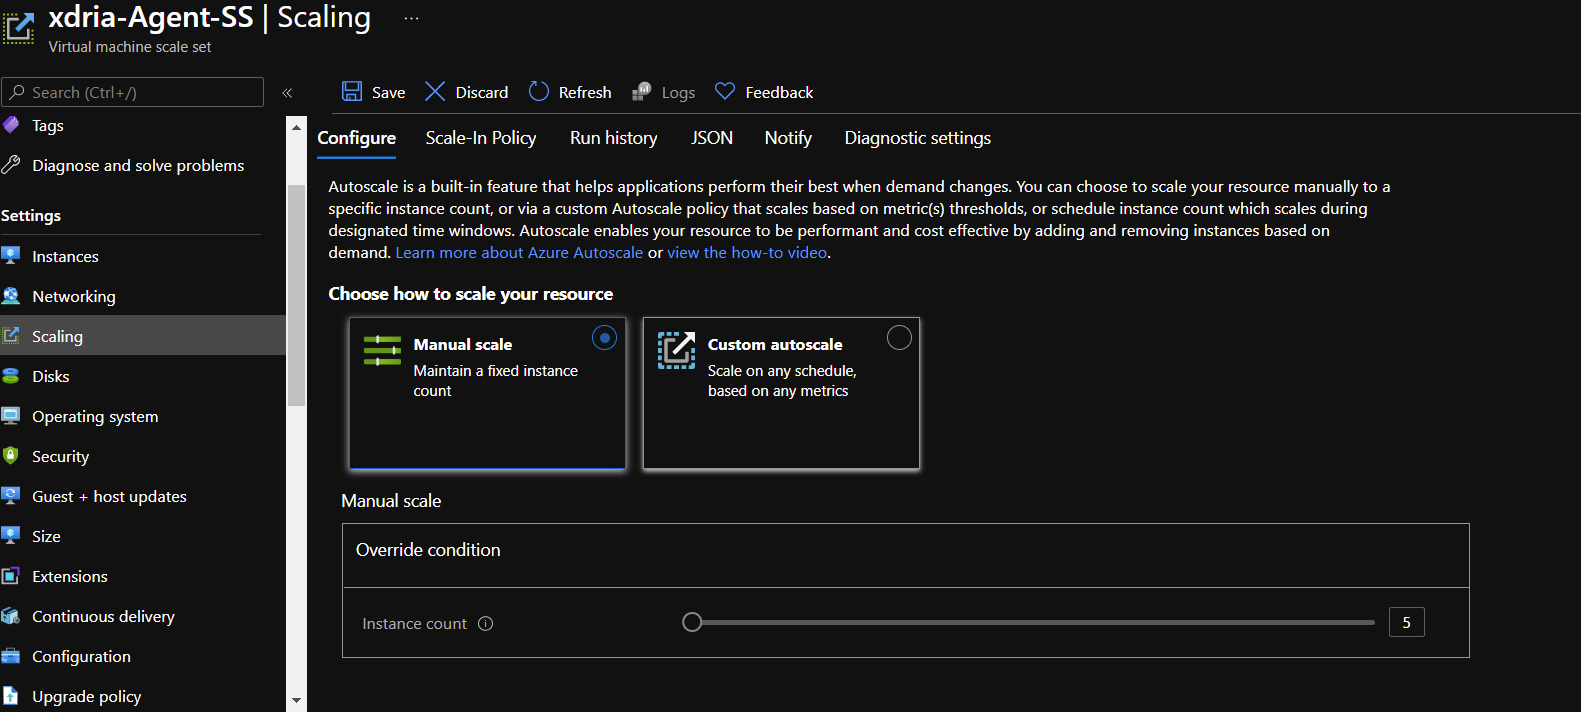Click the Instance count info icon
Image resolution: width=1581 pixels, height=712 pixels.
(x=486, y=624)
